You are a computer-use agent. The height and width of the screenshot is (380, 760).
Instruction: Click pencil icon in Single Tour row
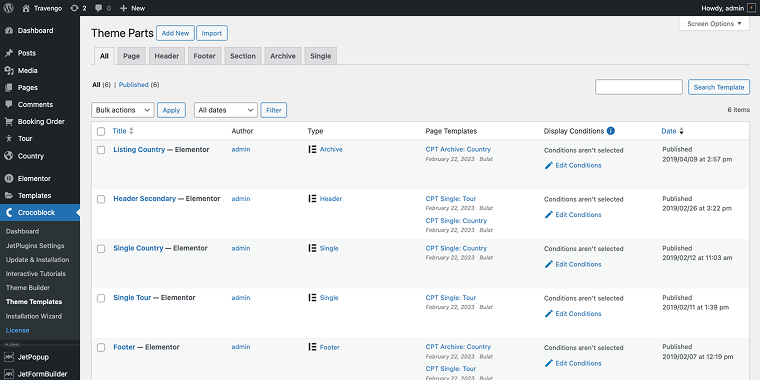pyautogui.click(x=549, y=314)
